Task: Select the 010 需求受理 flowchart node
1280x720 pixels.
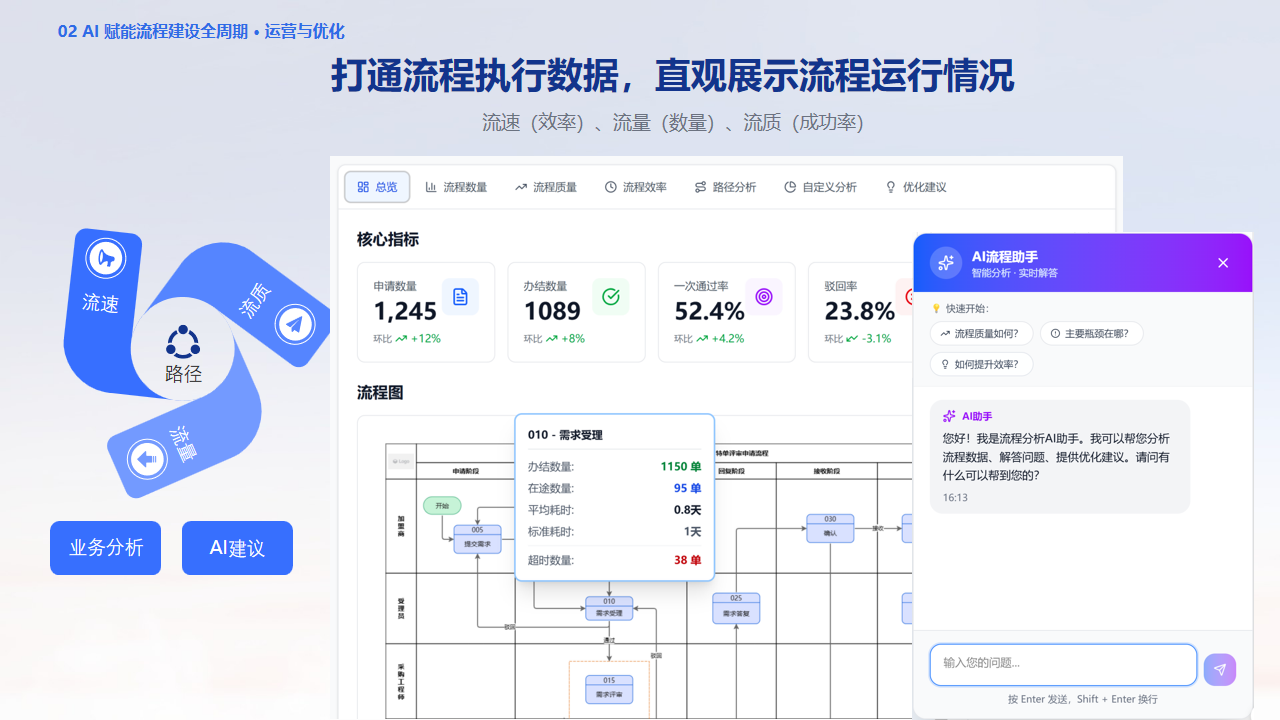Action: 609,607
